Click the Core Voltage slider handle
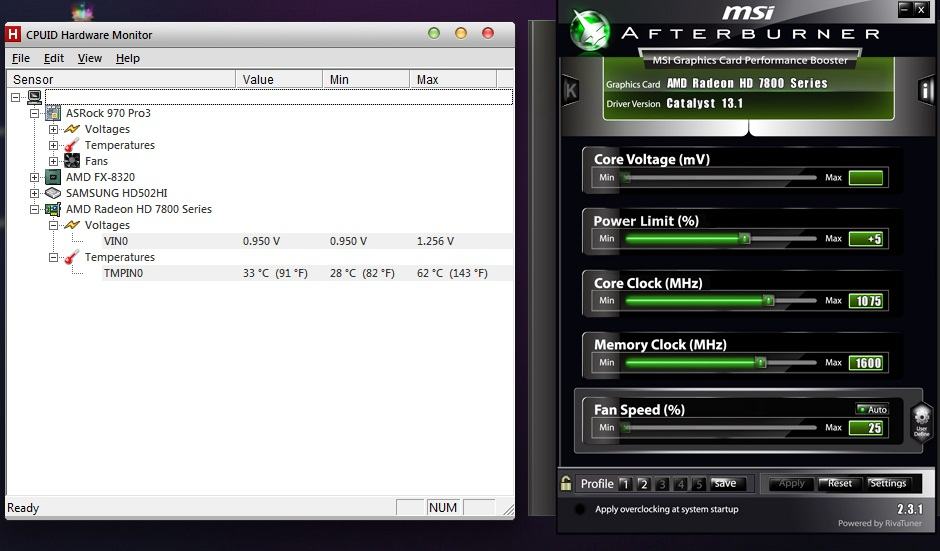940x551 pixels. 627,177
